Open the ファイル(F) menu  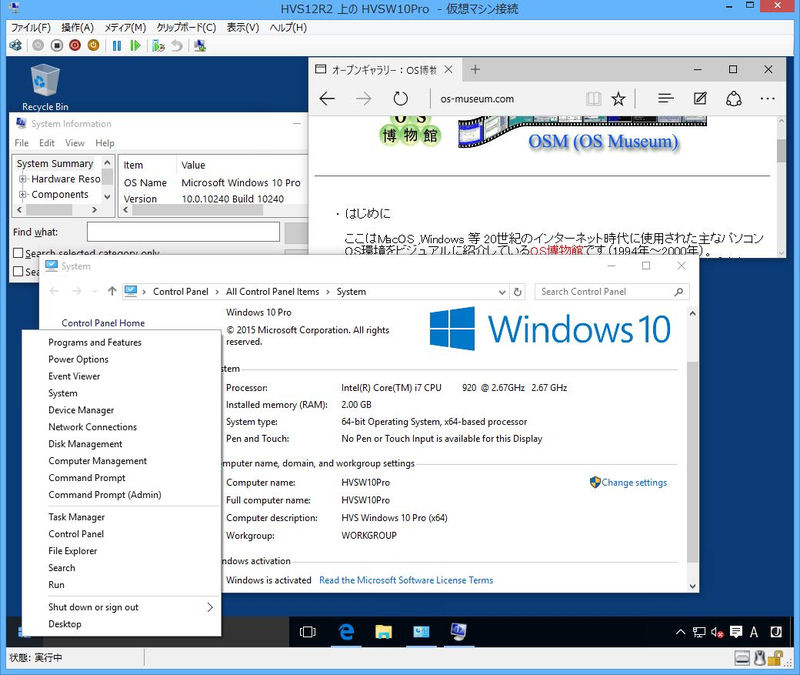pos(31,28)
